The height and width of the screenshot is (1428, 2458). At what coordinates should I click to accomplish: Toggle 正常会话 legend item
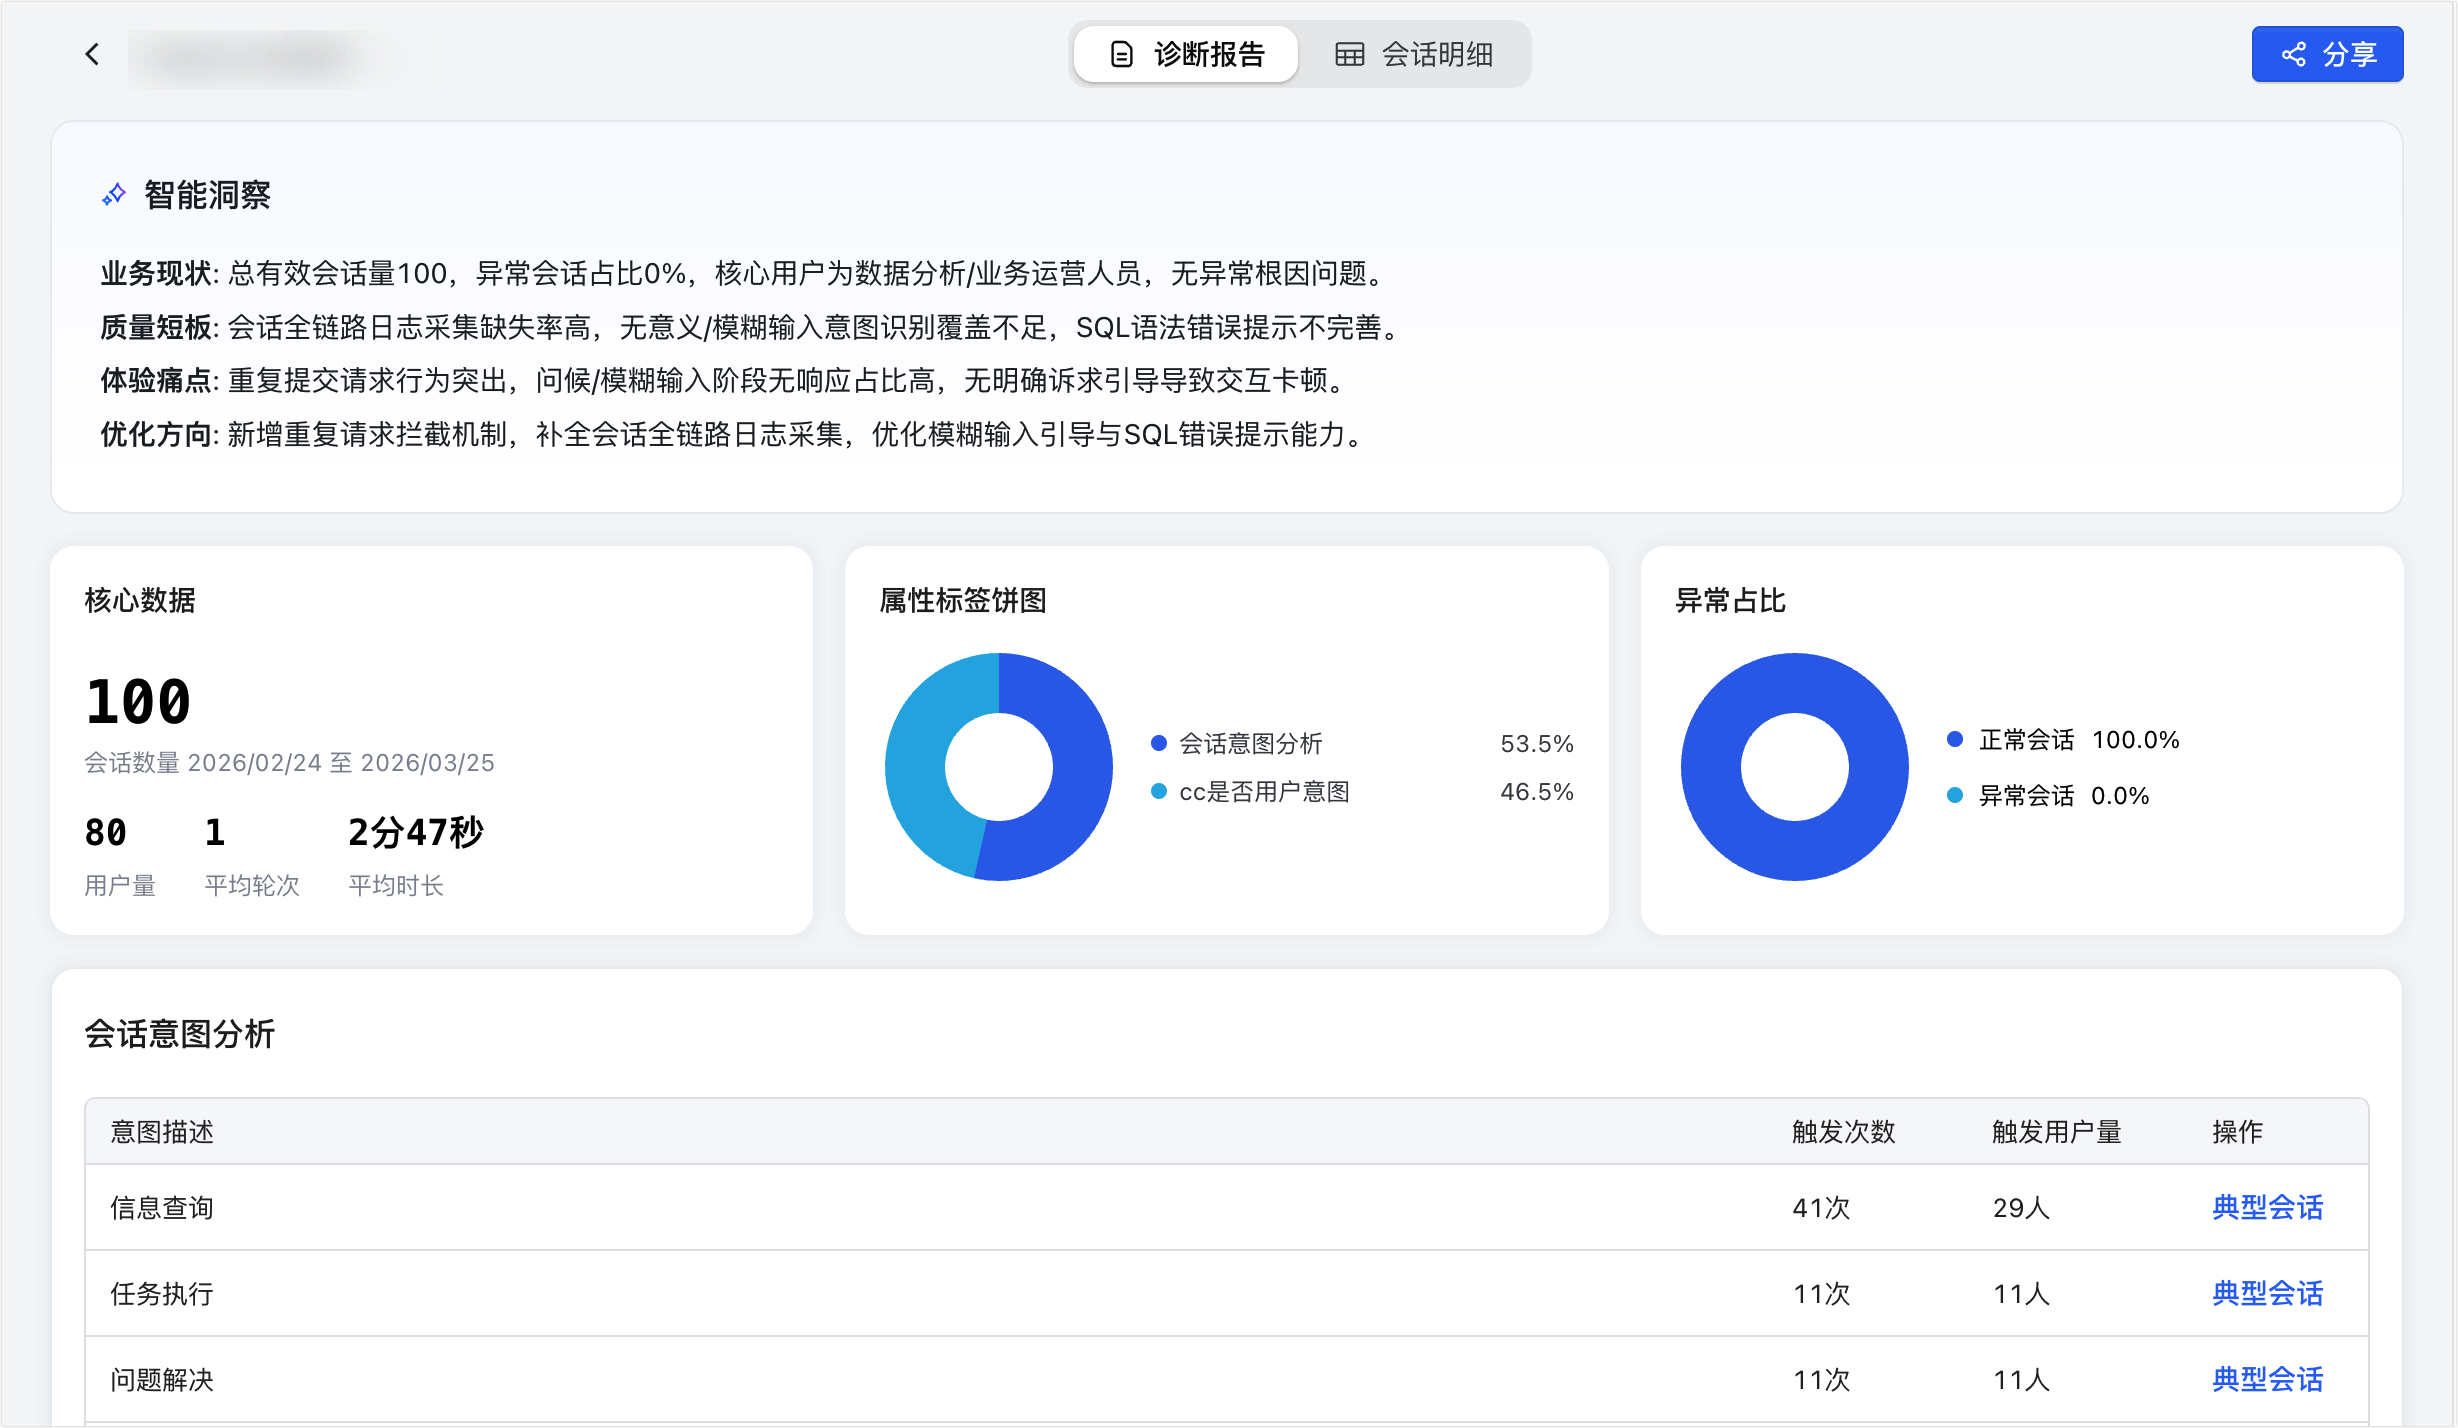coord(2025,740)
